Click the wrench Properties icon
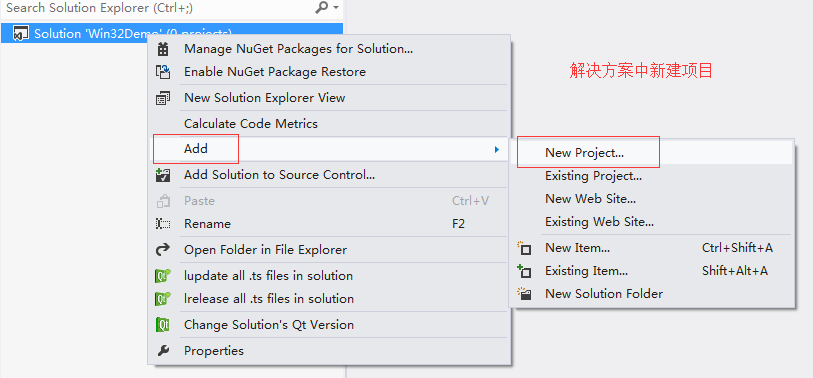Image resolution: width=813 pixels, height=378 pixels. click(x=163, y=351)
